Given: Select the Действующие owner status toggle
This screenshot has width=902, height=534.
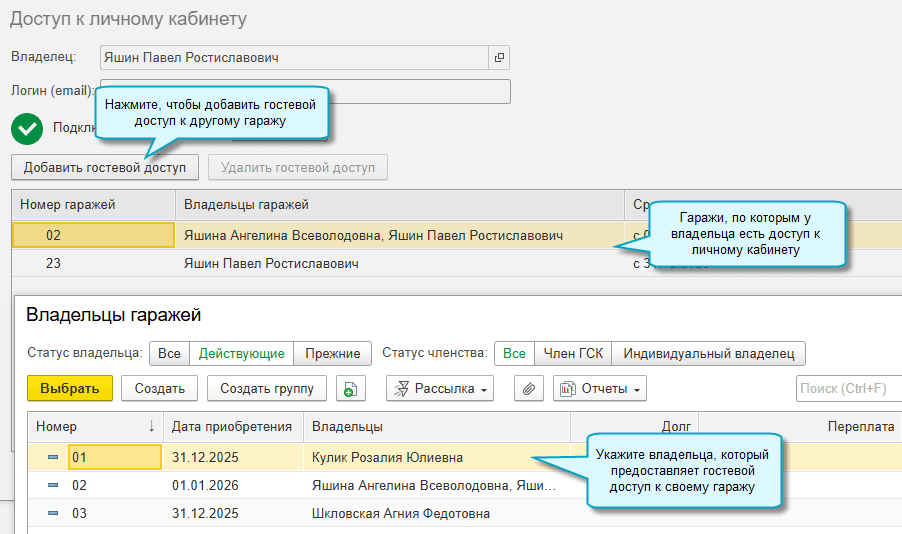Looking at the screenshot, I should (x=241, y=353).
